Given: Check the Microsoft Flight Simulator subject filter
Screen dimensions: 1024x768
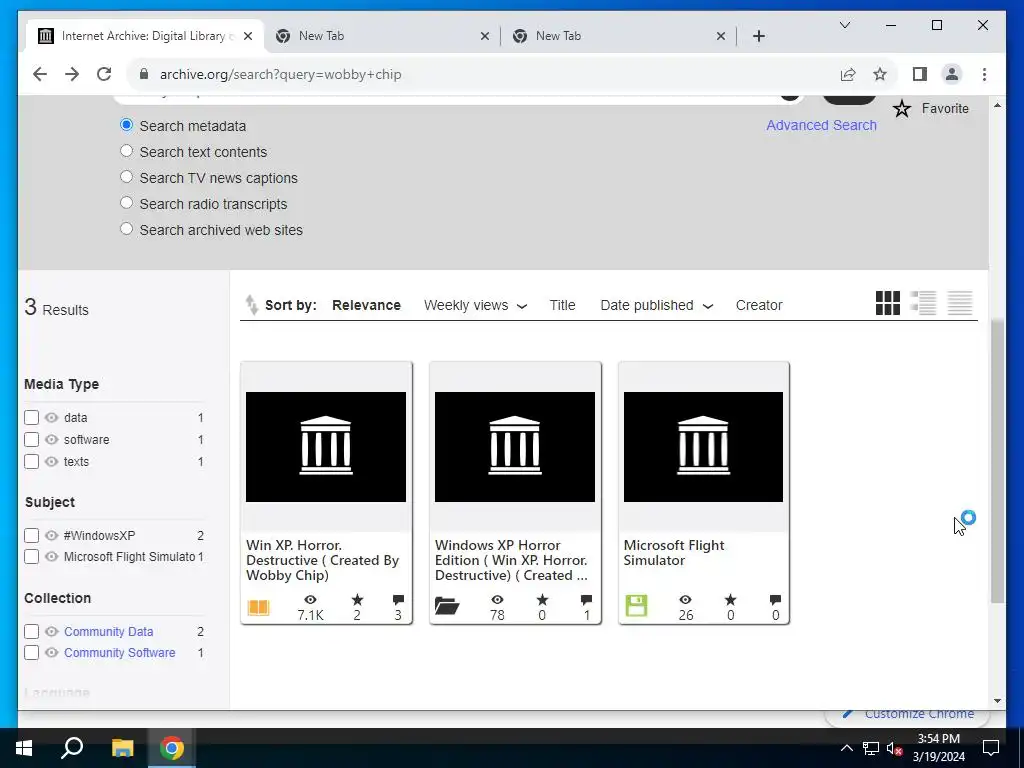Looking at the screenshot, I should (31, 557).
